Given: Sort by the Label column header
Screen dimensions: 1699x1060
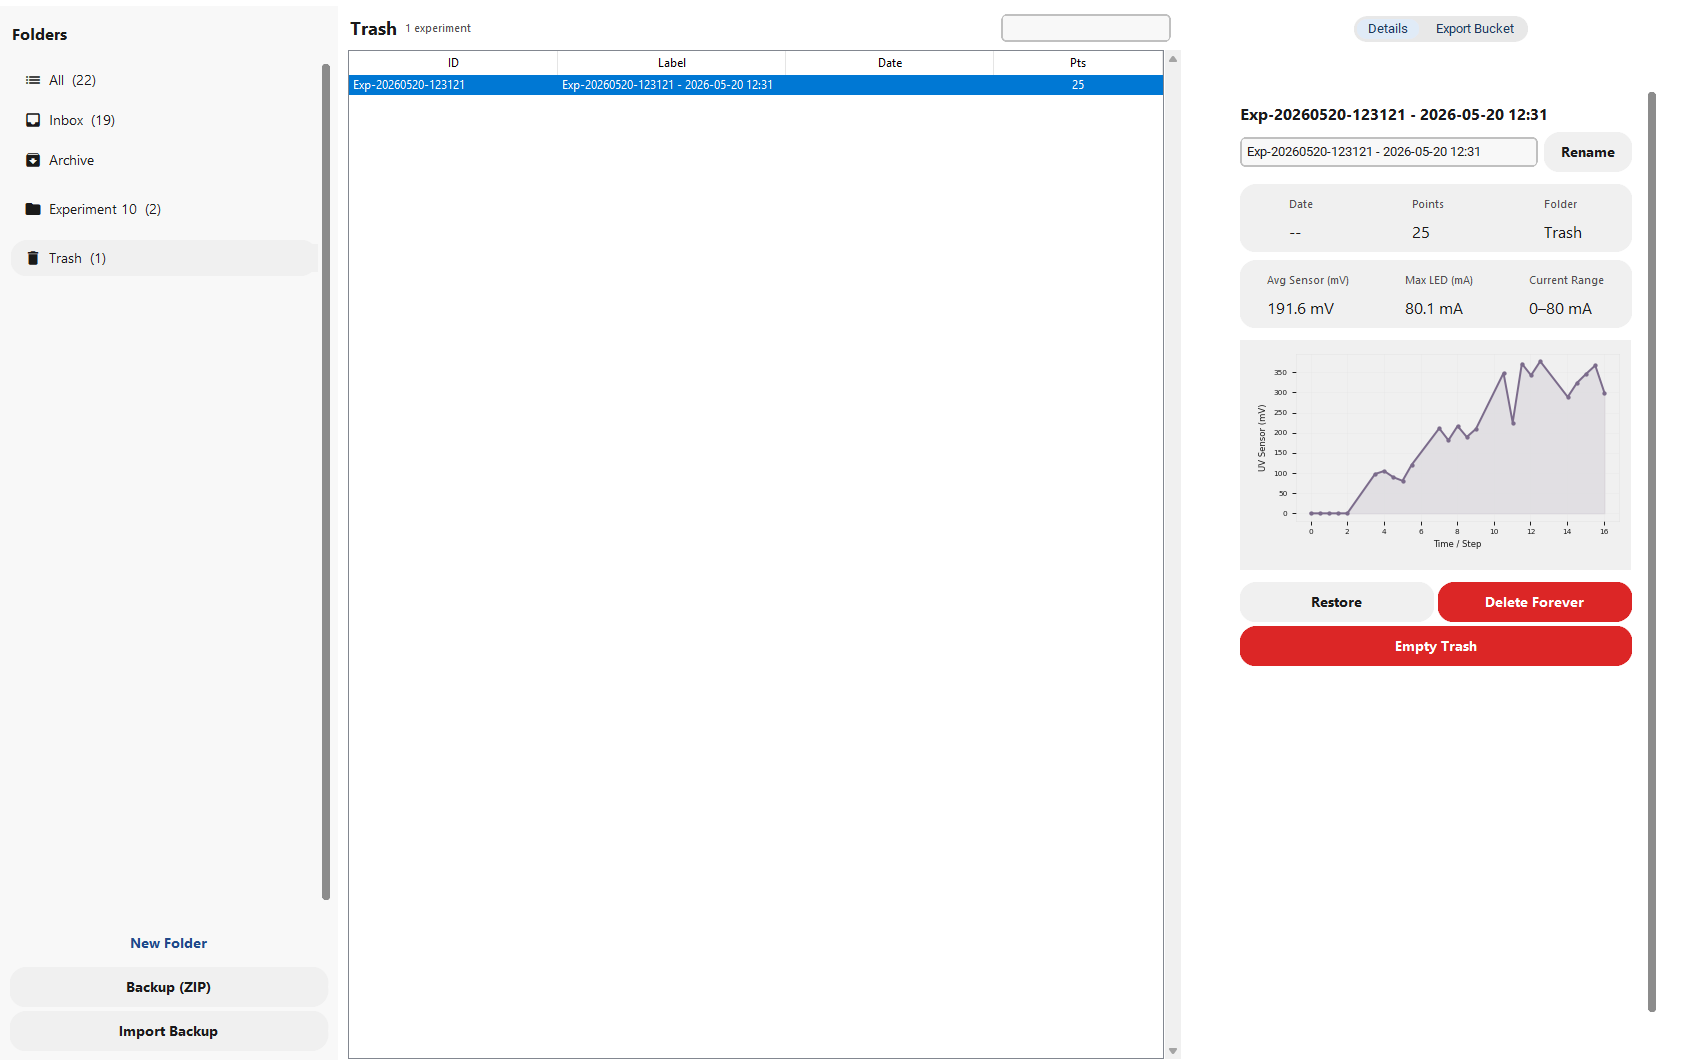Looking at the screenshot, I should point(672,63).
